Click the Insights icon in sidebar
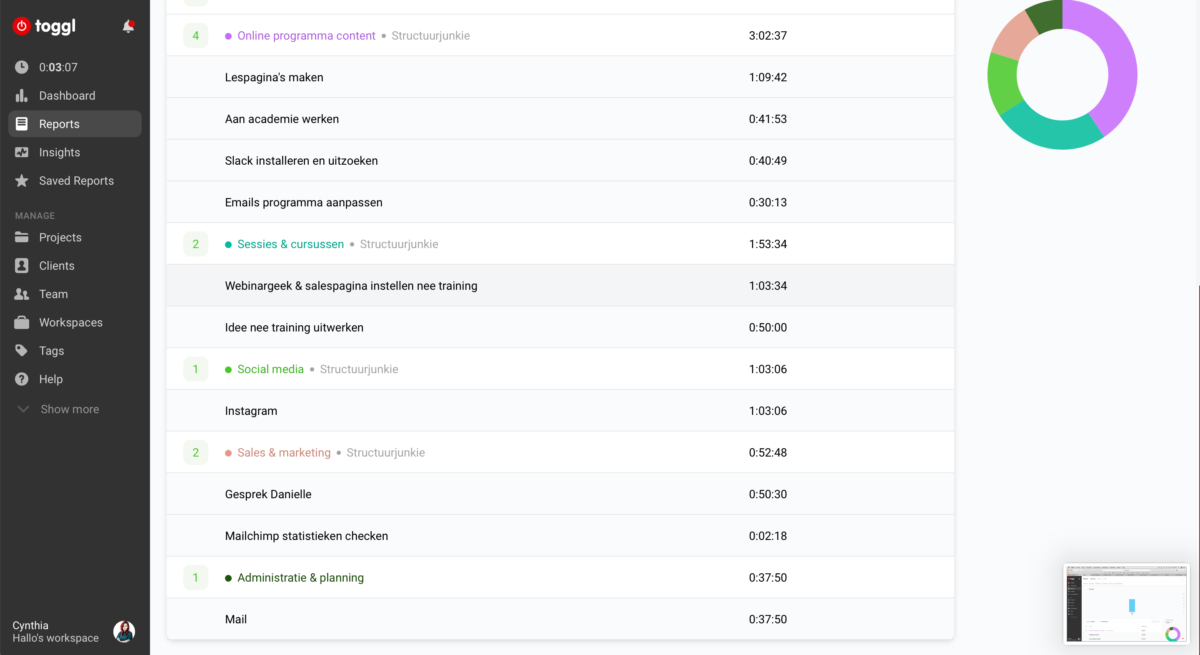 [x=22, y=153]
